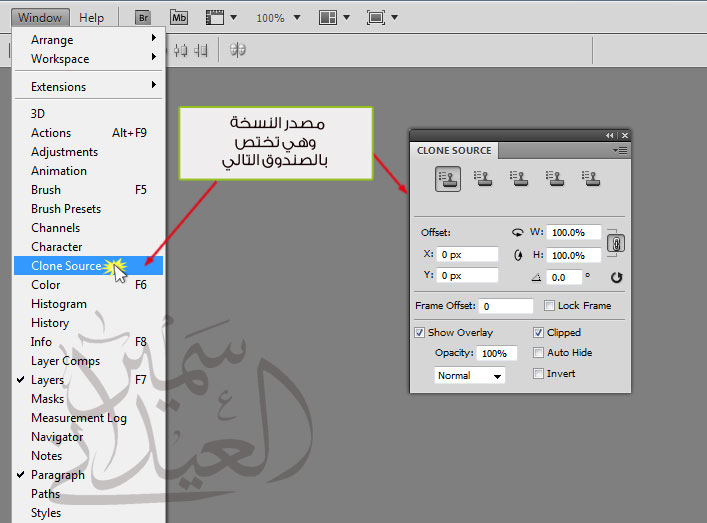
Task: Click the overlay Opacity field
Action: (x=497, y=354)
